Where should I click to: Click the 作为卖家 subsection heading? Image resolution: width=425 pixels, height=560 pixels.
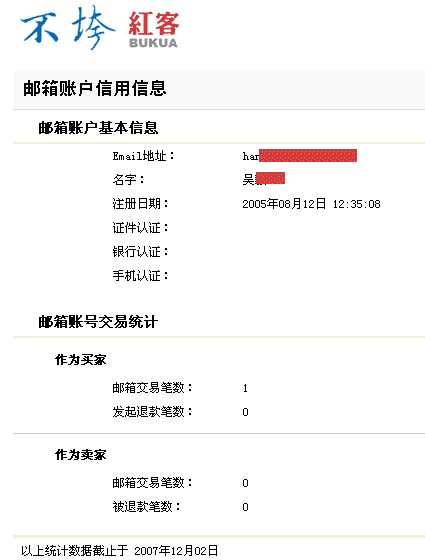click(x=81, y=455)
